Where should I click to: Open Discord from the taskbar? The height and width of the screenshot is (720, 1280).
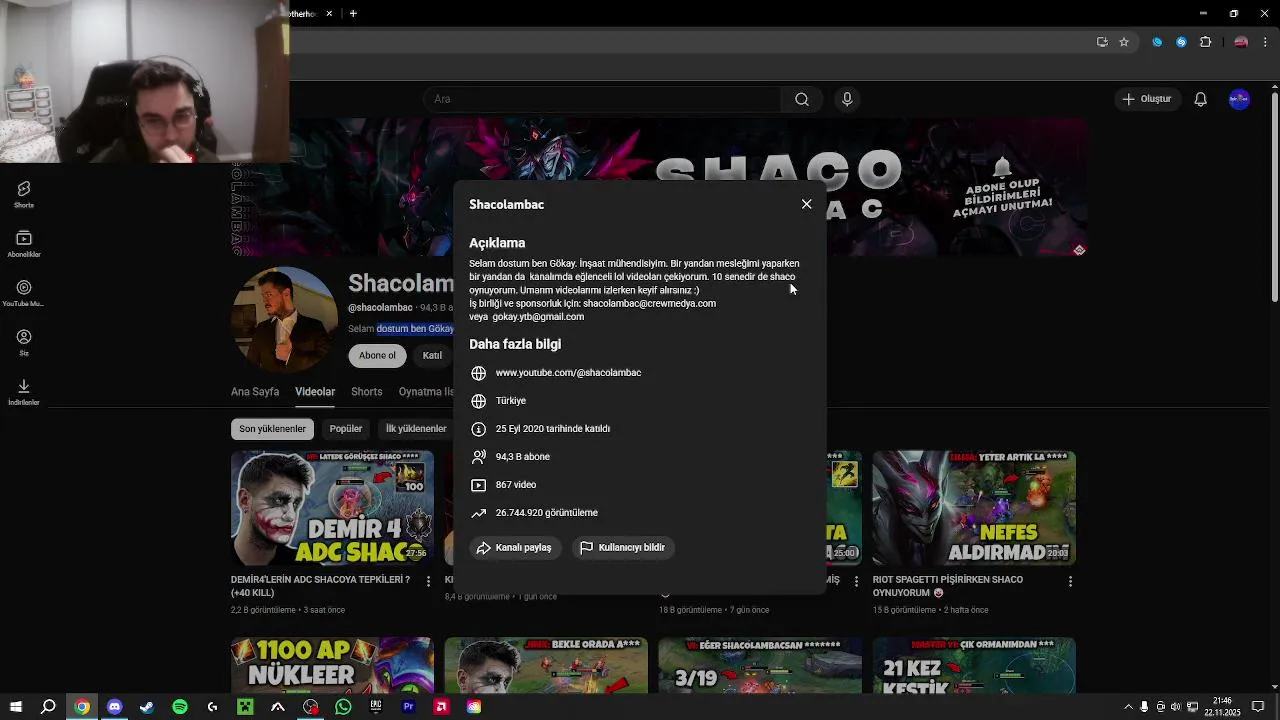tap(114, 707)
